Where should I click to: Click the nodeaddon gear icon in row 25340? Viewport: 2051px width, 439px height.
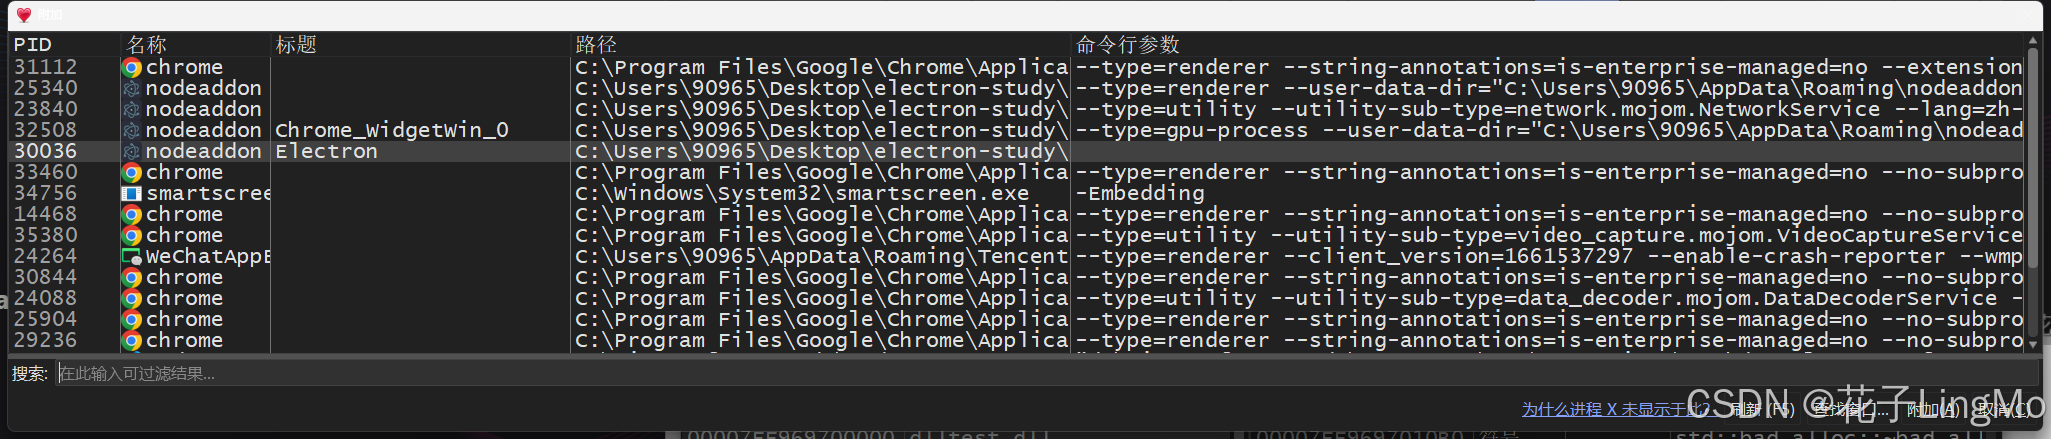pyautogui.click(x=132, y=89)
